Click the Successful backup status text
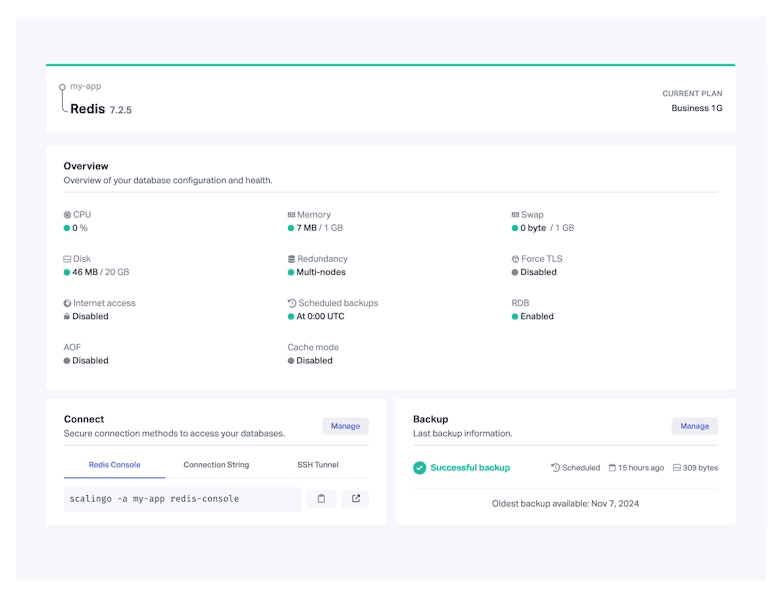The image size is (784, 596). tap(470, 468)
